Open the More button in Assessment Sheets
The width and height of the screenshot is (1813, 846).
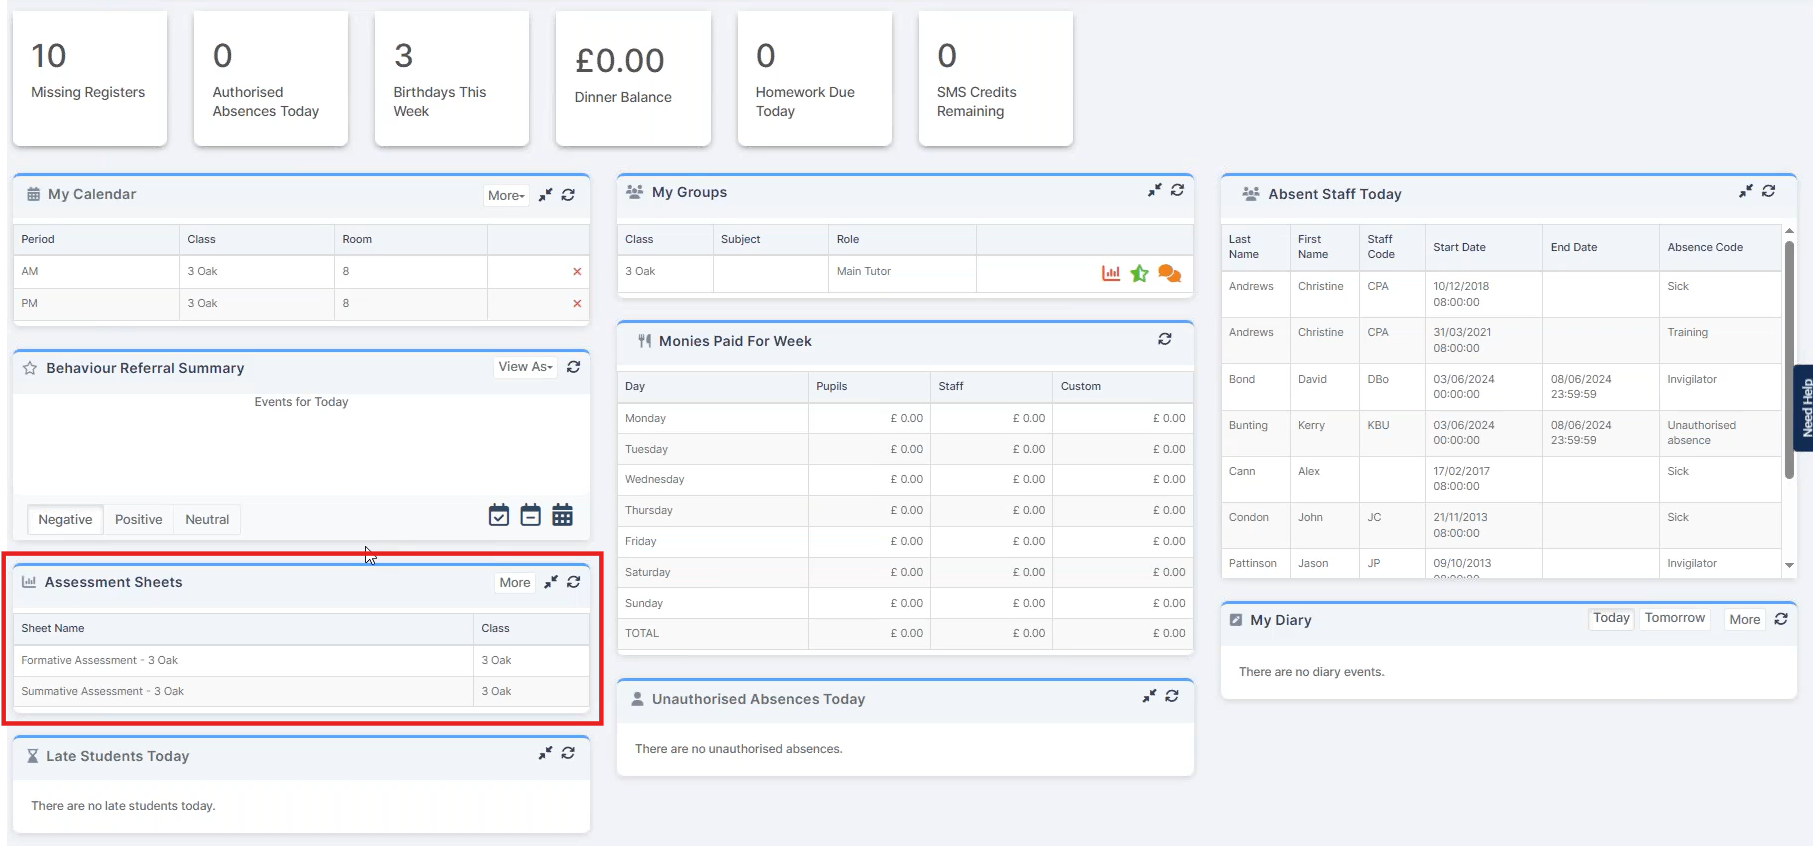(x=515, y=583)
